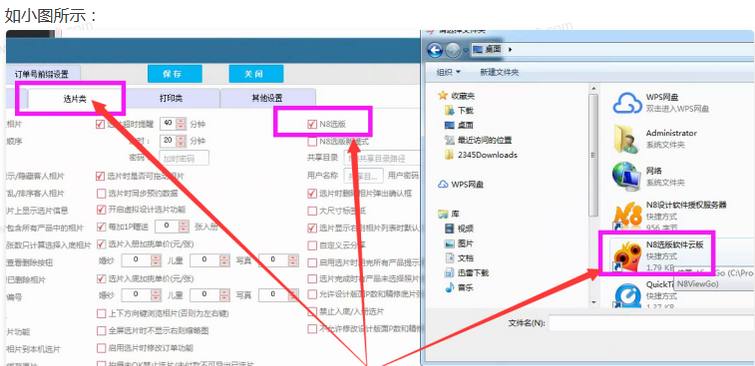Toggle 自定义云分享 checkbox
The height and width of the screenshot is (366, 755).
[312, 245]
